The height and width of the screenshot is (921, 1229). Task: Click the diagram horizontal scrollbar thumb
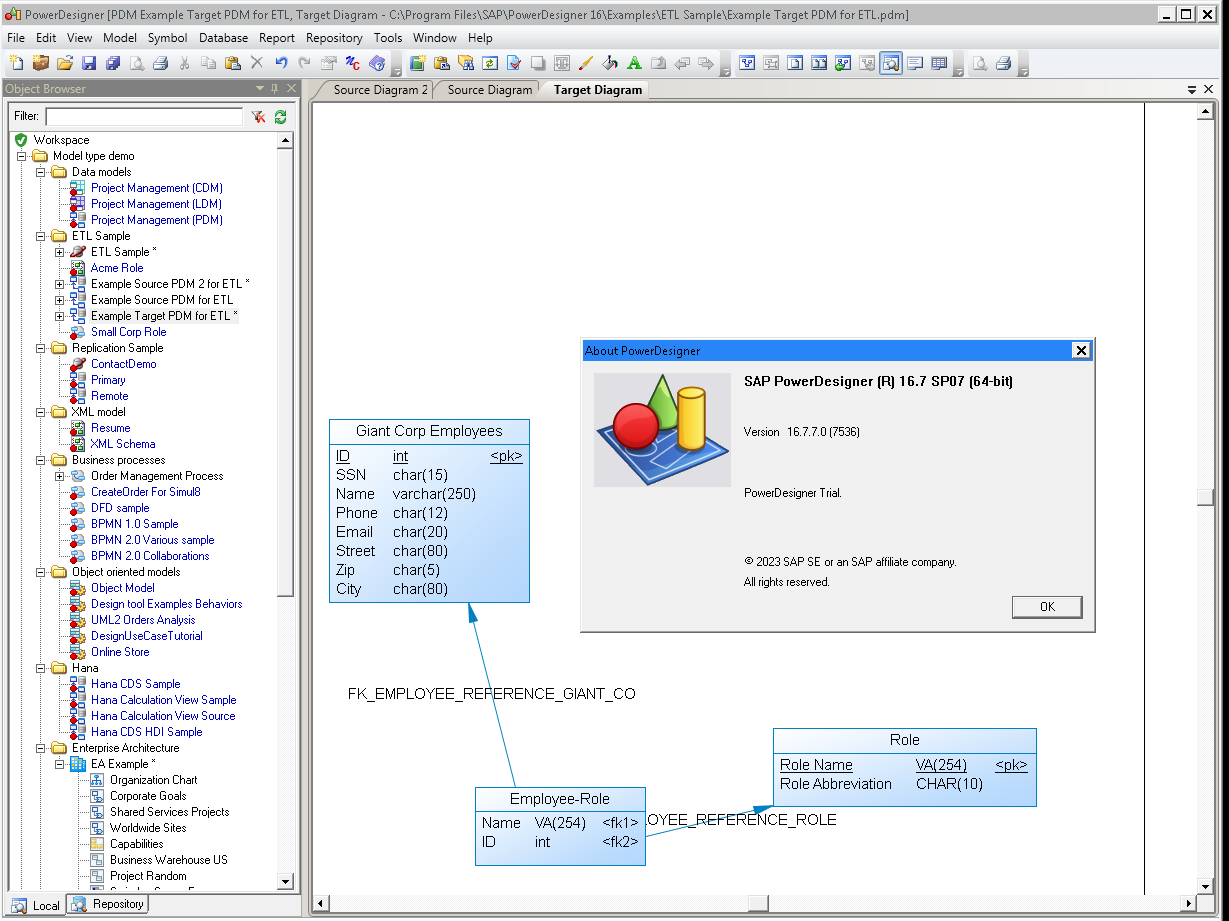tap(758, 903)
